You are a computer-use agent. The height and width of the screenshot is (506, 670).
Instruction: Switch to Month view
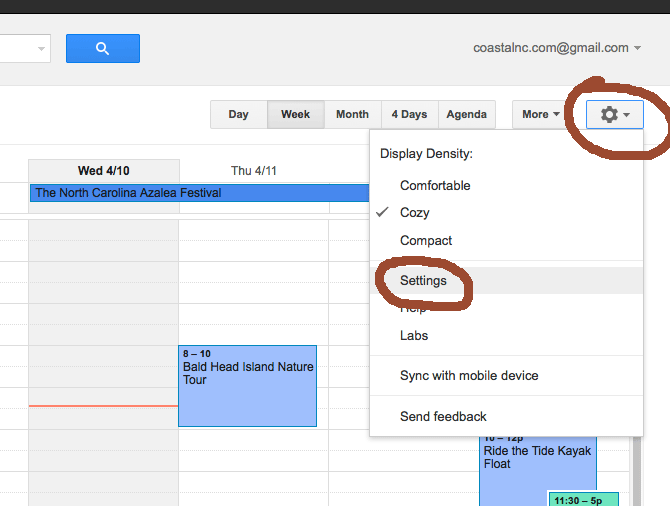(352, 115)
